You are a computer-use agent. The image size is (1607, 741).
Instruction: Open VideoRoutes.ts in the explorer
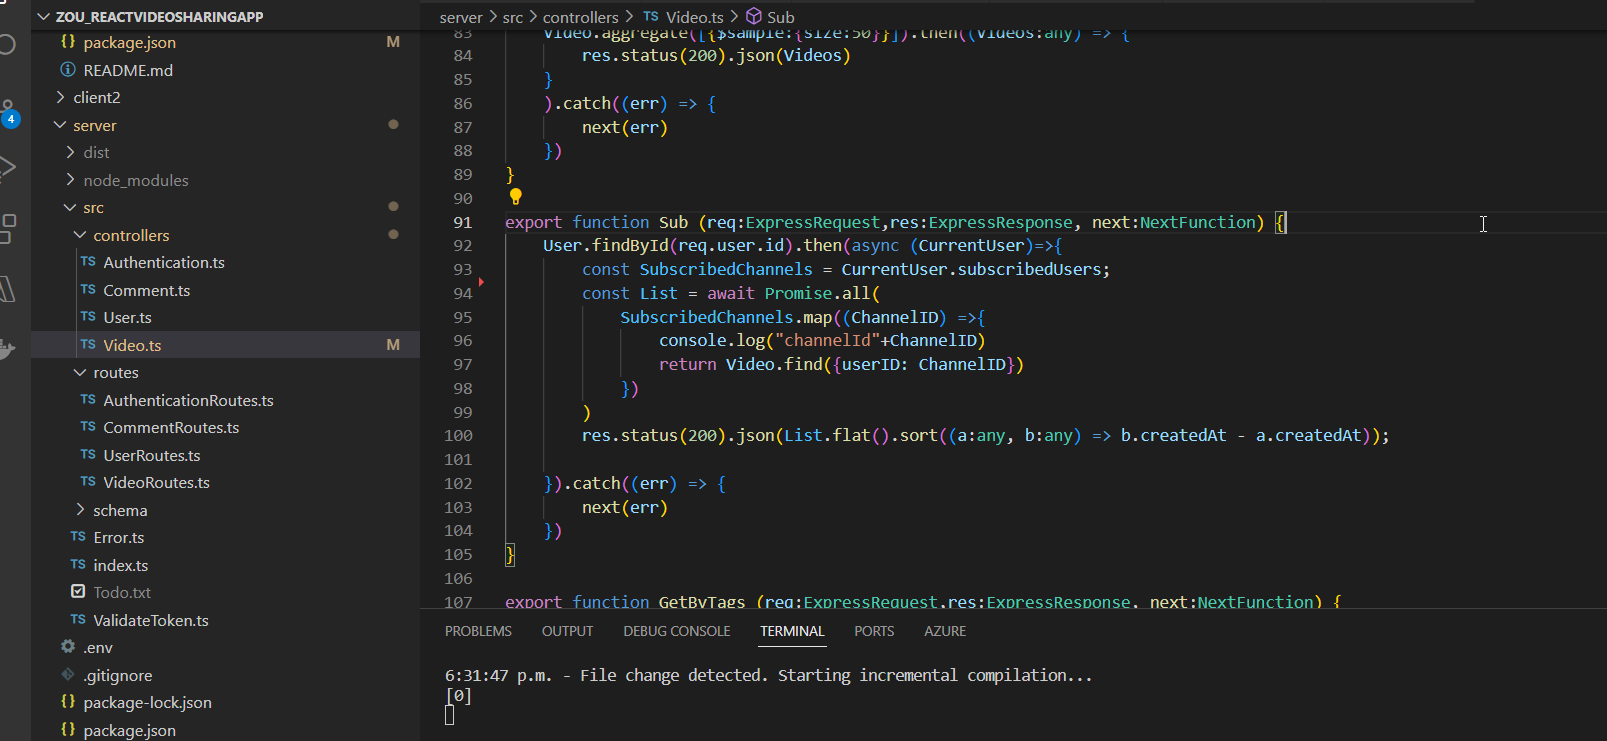[x=156, y=483]
